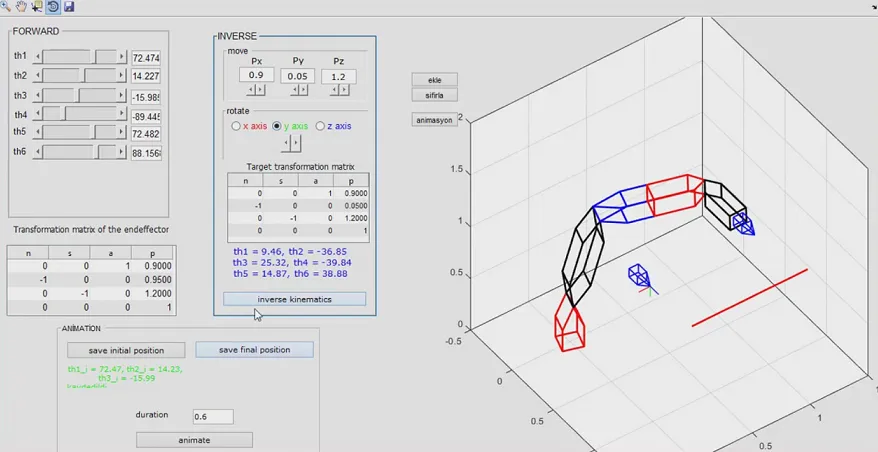Click the animasyon button
Viewport: 878px width, 452px height.
pos(435,120)
